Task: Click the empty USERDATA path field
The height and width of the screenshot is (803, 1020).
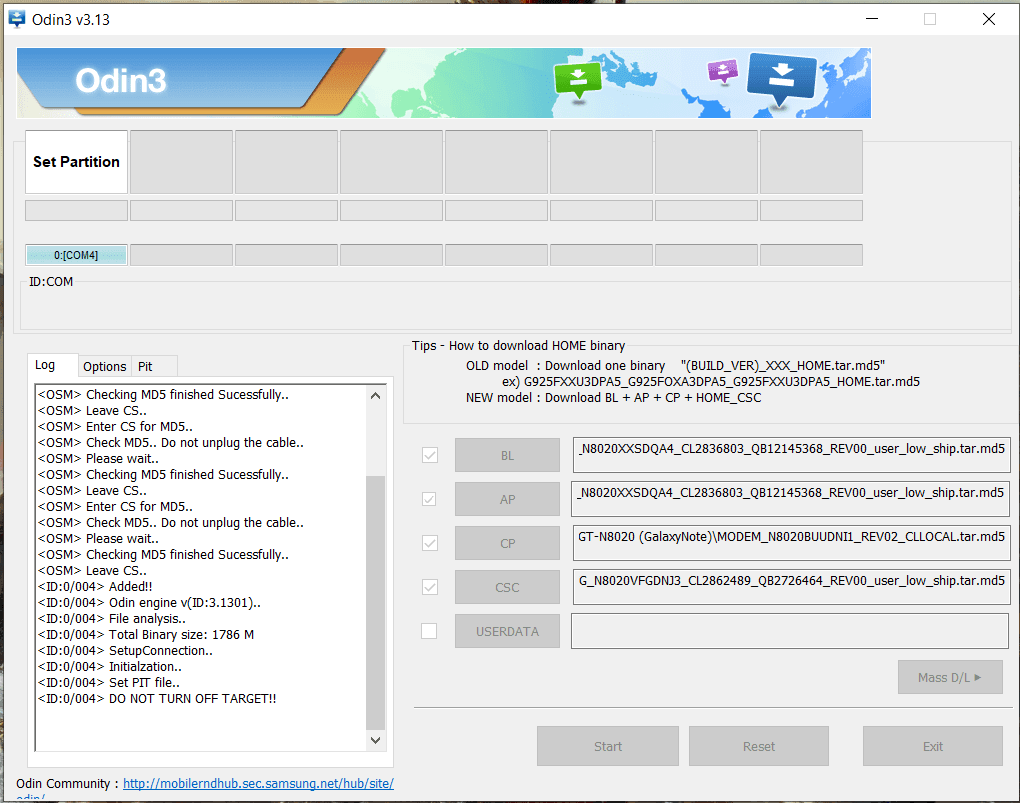Action: (x=790, y=631)
